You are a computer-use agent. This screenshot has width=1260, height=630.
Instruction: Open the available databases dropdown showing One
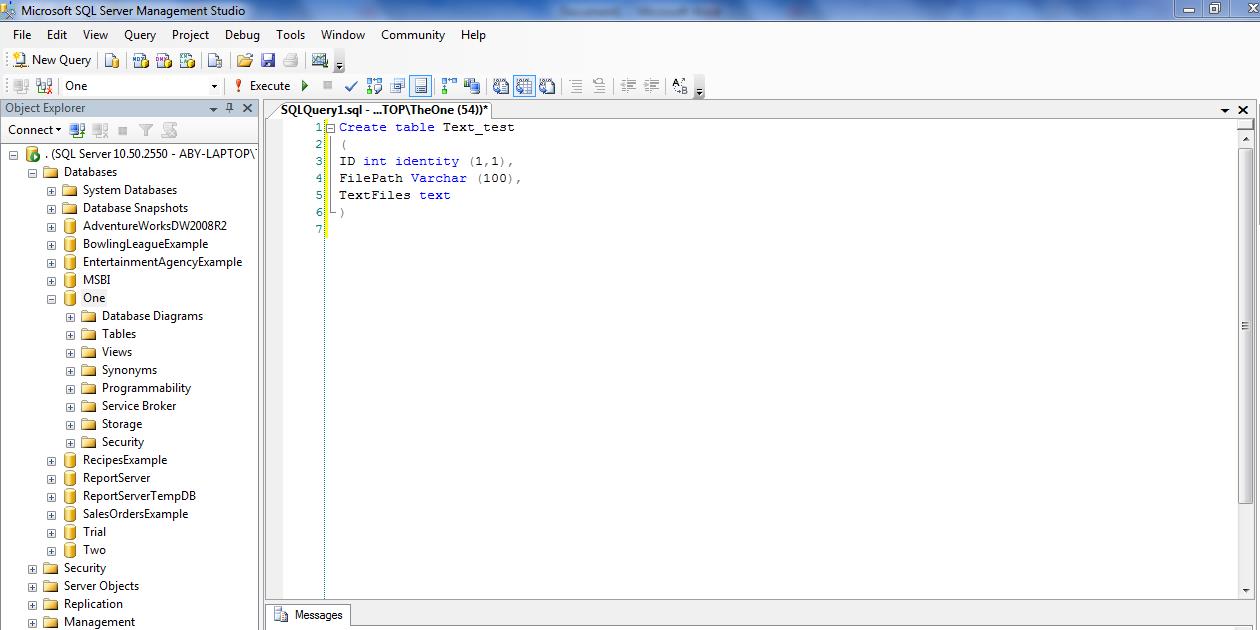pyautogui.click(x=214, y=86)
